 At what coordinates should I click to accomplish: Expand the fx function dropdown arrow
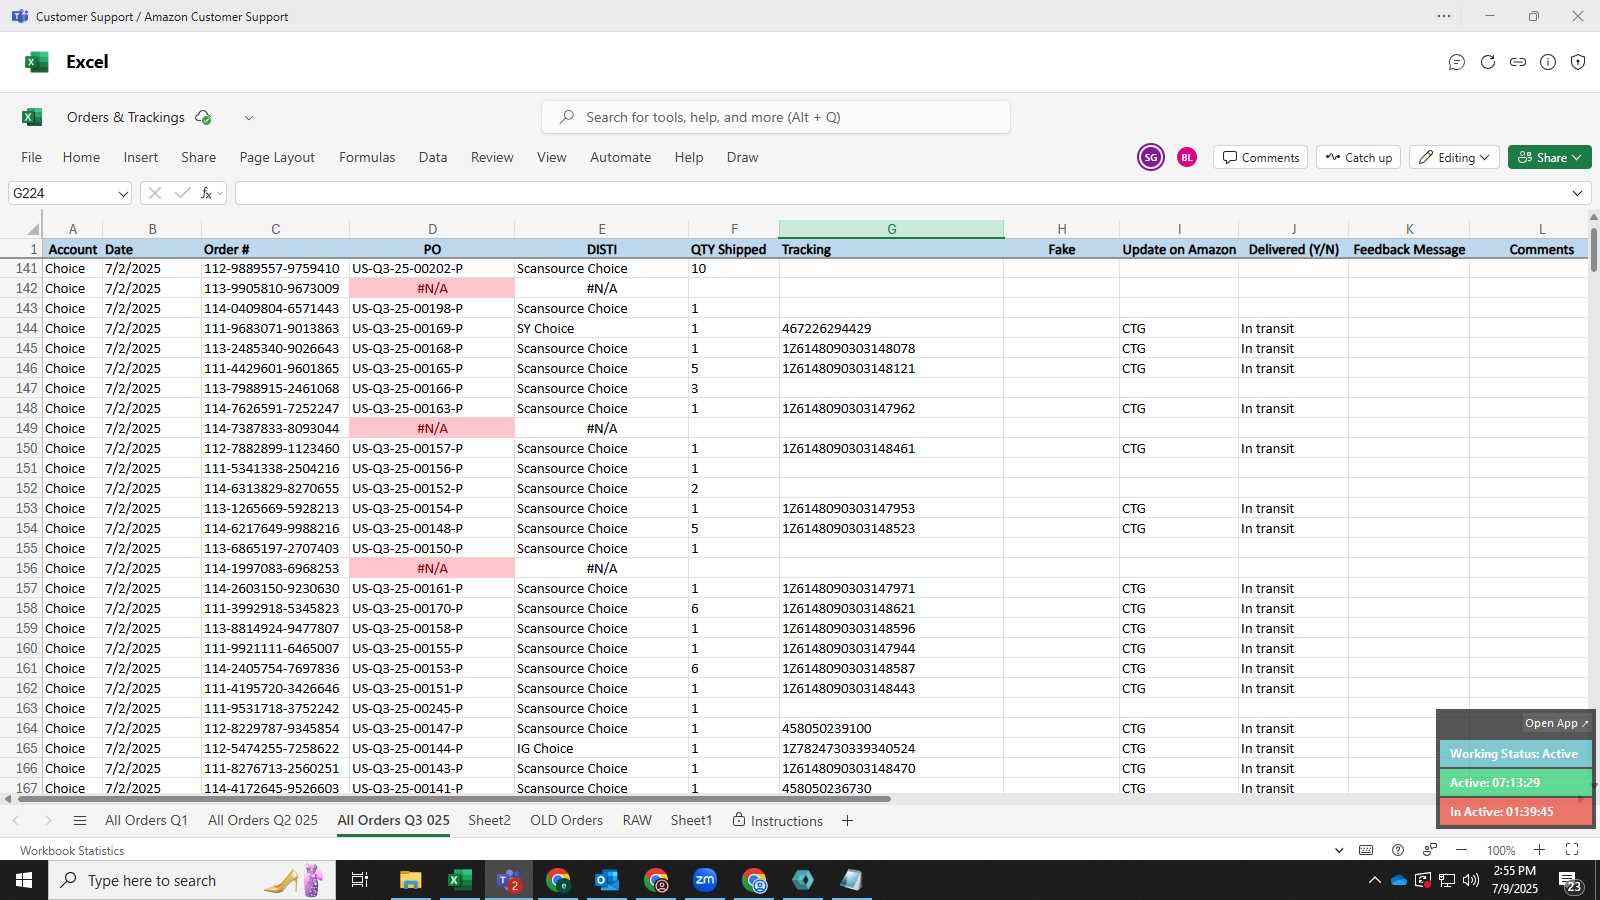pyautogui.click(x=220, y=193)
